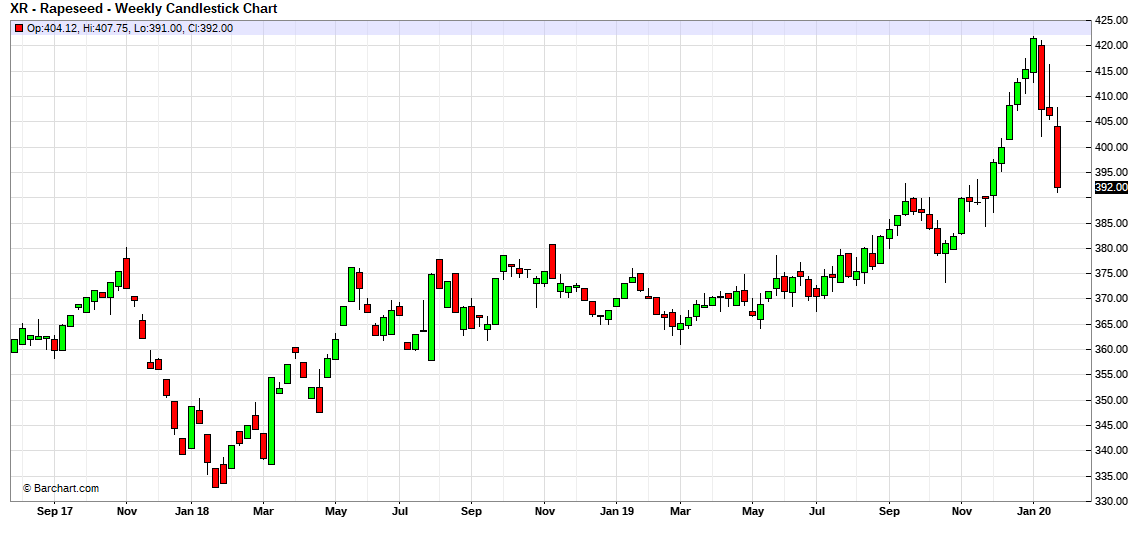Click the lowest red candle near 333
Viewport: 1133px width, 542px height.
pyautogui.click(x=214, y=477)
